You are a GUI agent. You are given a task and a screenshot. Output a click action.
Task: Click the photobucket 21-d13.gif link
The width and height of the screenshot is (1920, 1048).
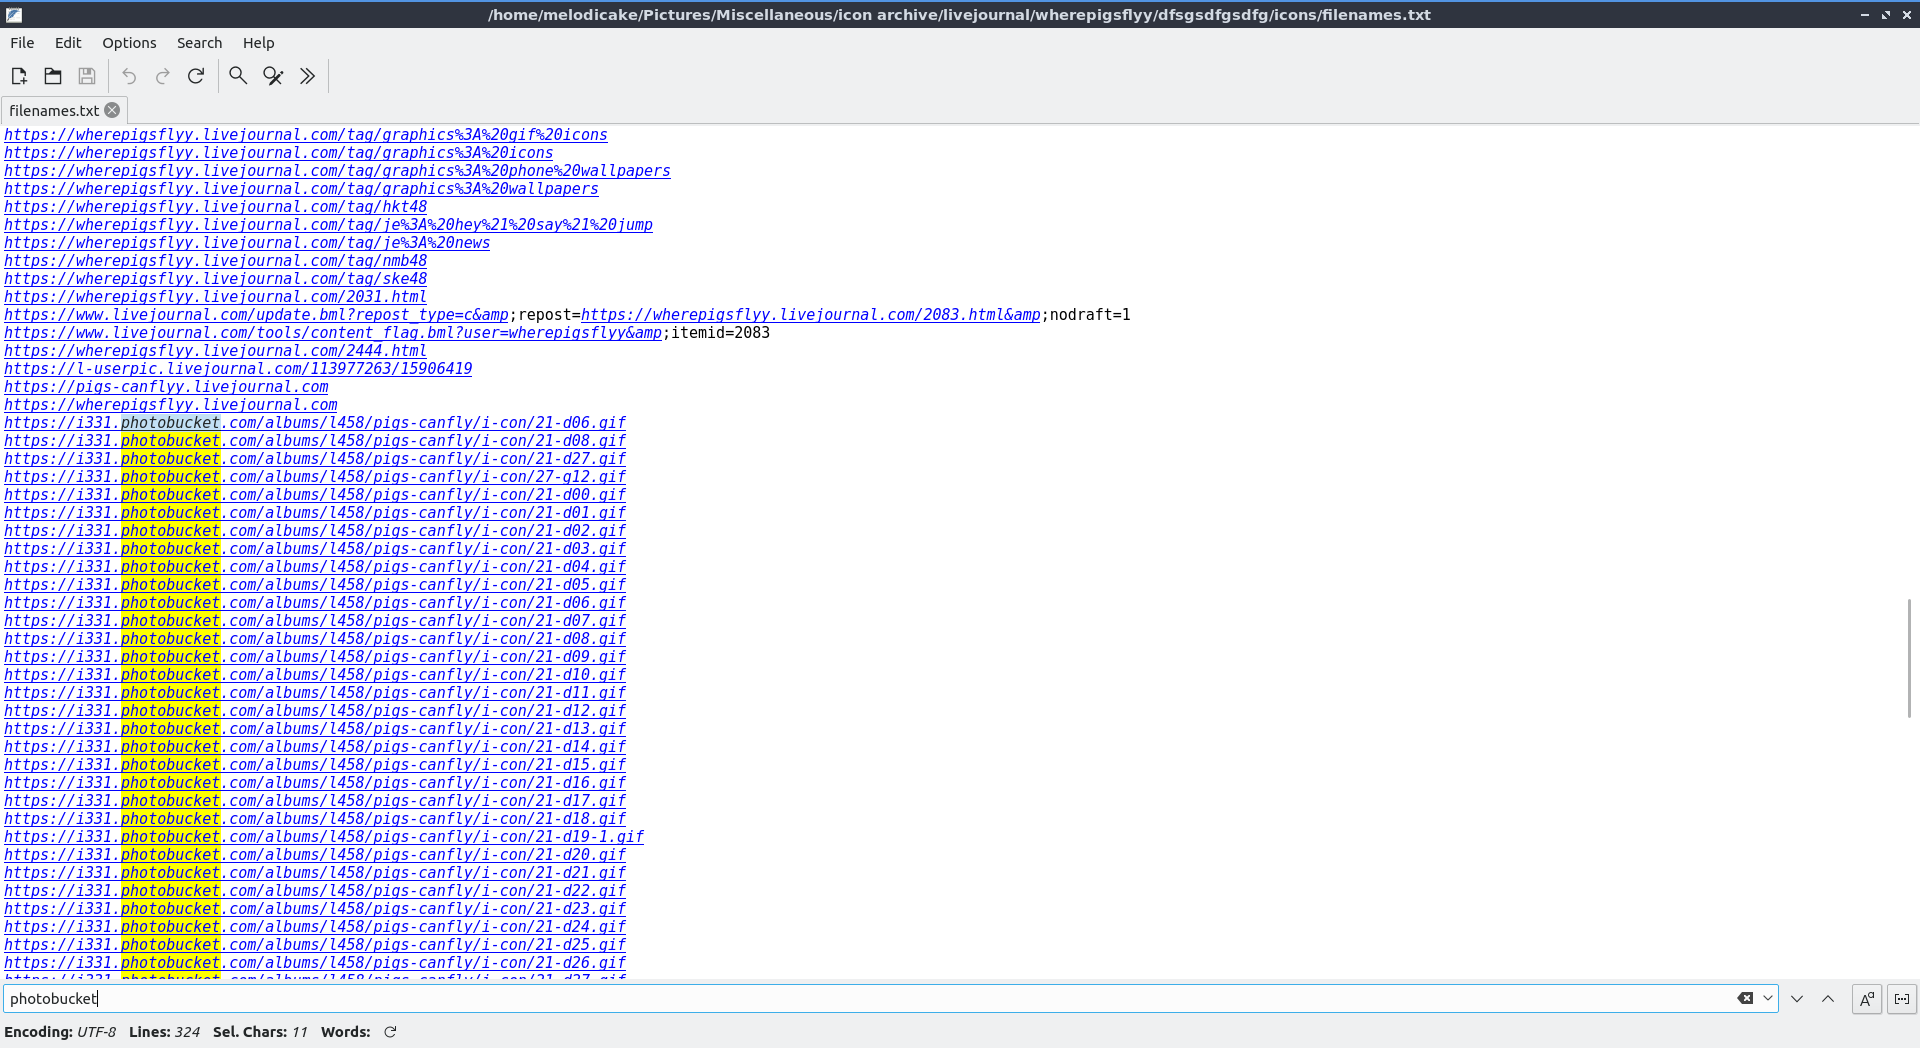(315, 729)
